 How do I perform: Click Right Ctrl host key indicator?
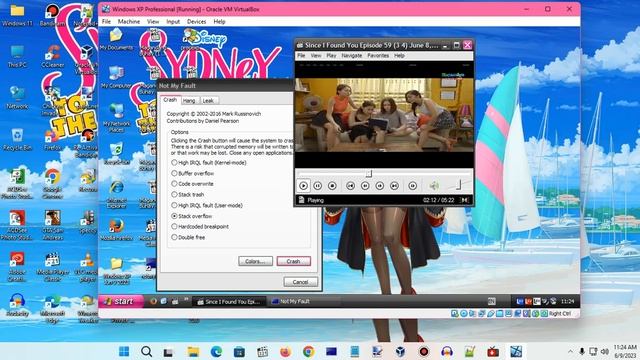tap(560, 313)
